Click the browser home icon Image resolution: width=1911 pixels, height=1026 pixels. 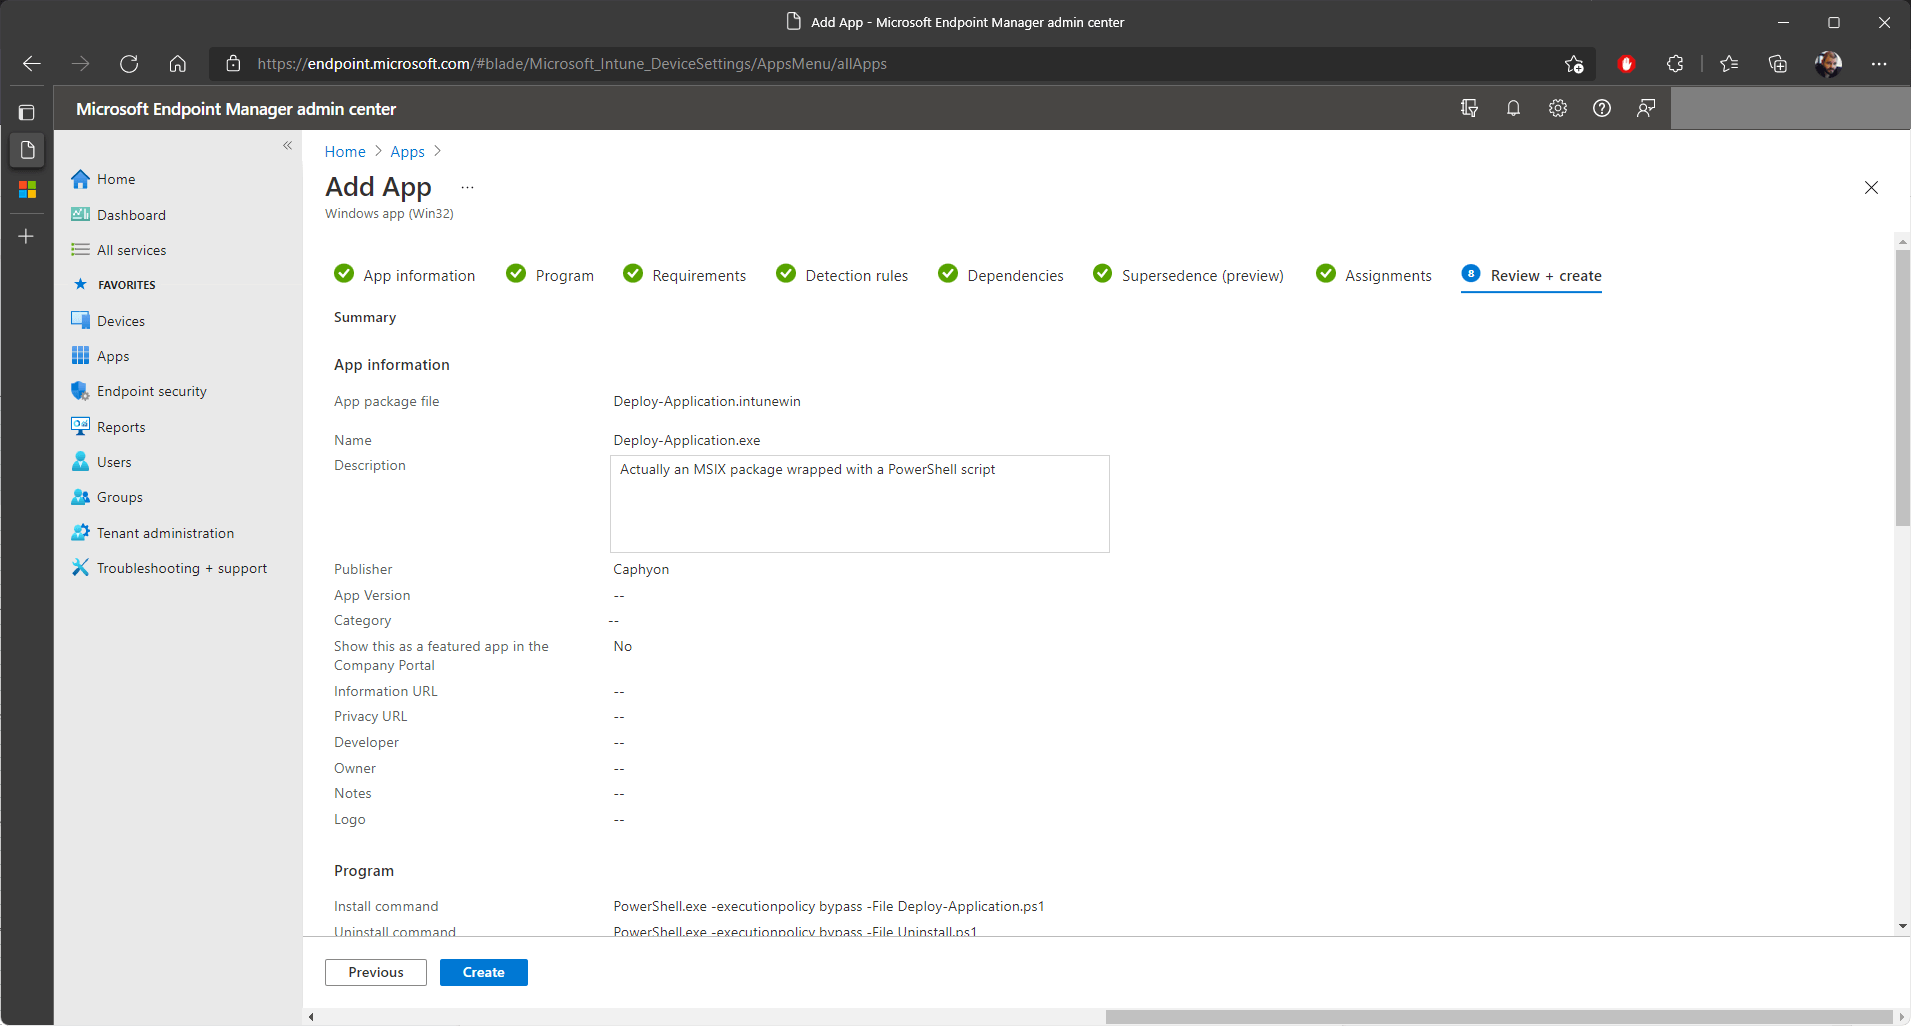(177, 64)
